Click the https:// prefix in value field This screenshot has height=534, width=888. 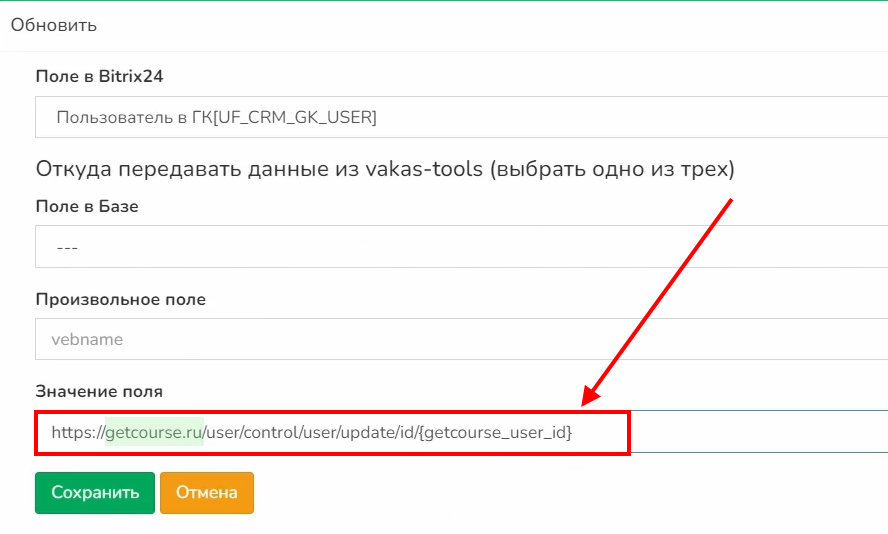(x=78, y=433)
